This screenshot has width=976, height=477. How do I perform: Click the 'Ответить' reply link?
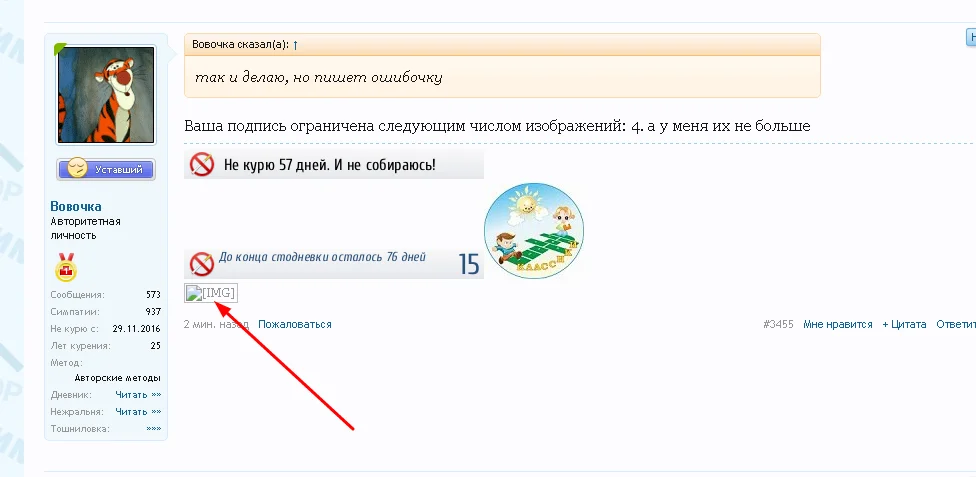pyautogui.click(x=956, y=324)
